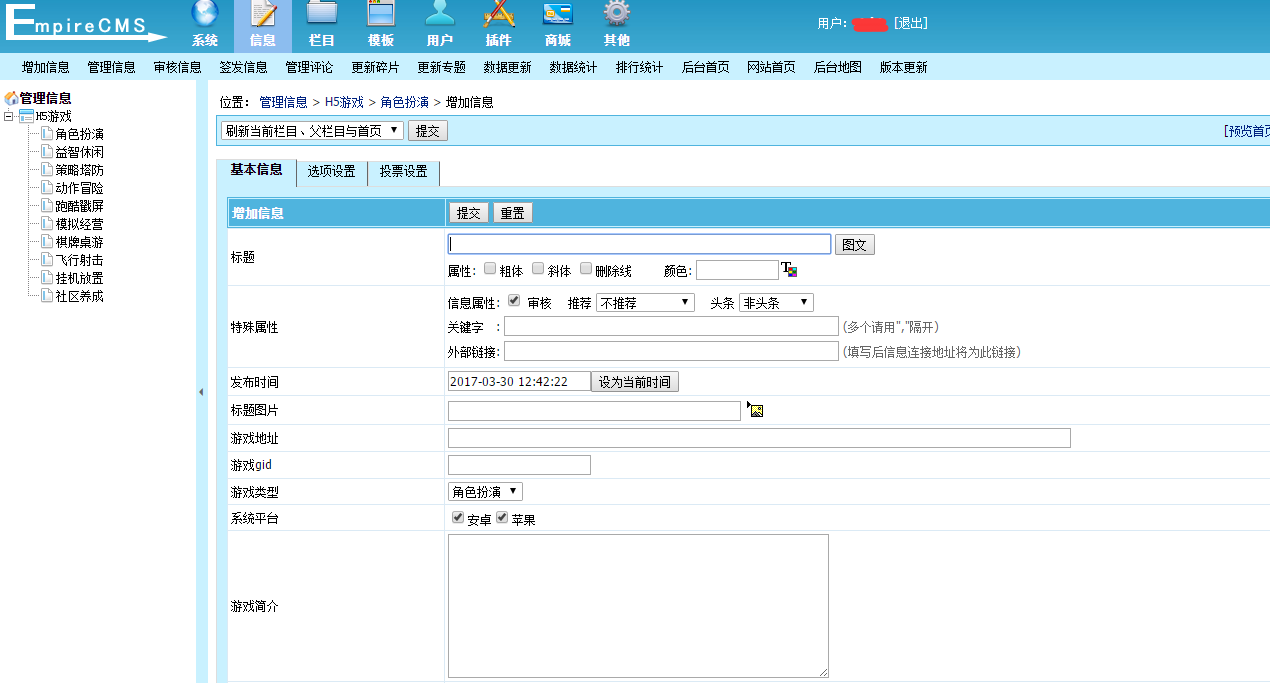Click the title image picker icon

point(756,410)
